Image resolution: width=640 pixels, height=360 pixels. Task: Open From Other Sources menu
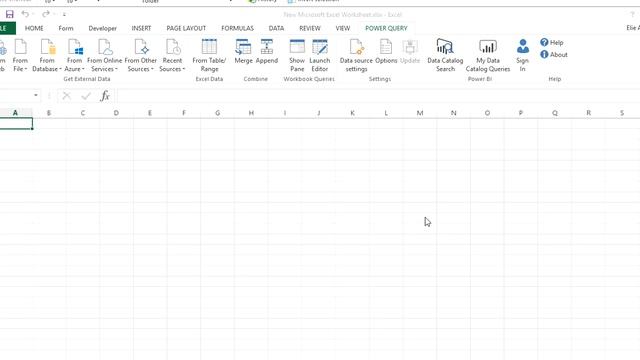coord(140,56)
